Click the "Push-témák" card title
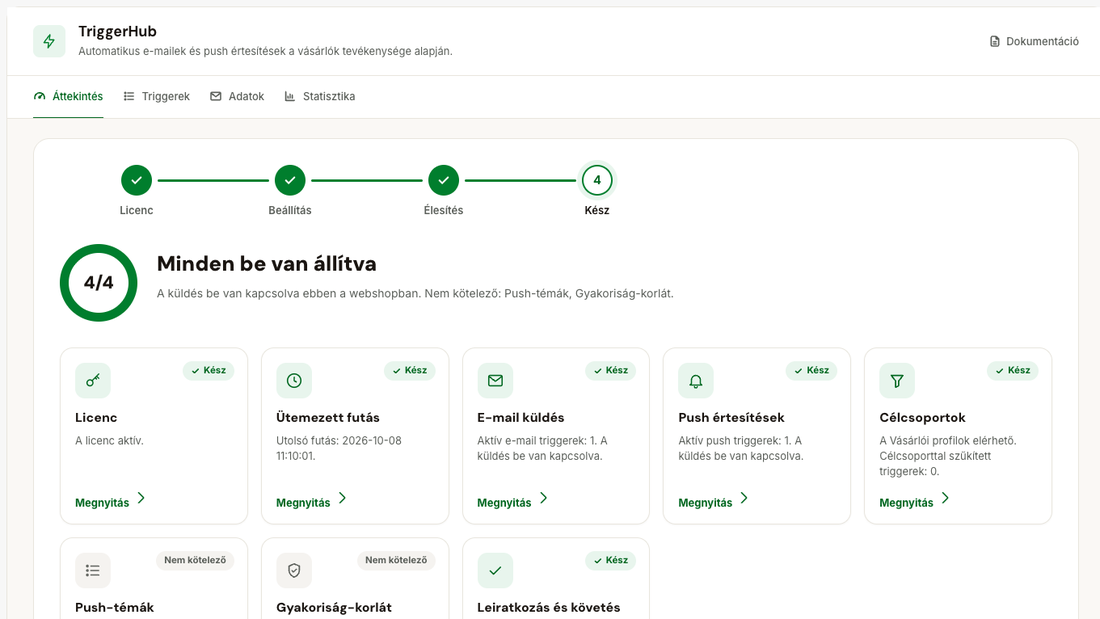This screenshot has height=619, width=1100. coord(114,608)
